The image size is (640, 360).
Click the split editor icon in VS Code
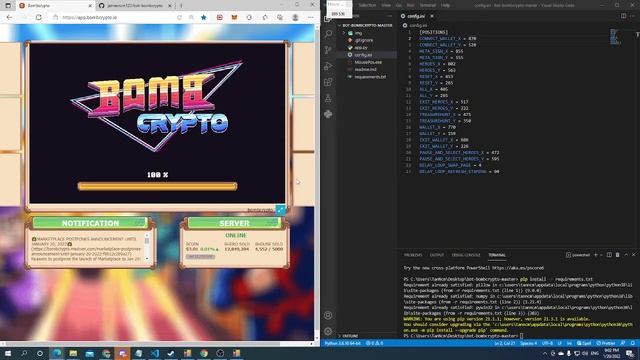pyautogui.click(x=623, y=16)
